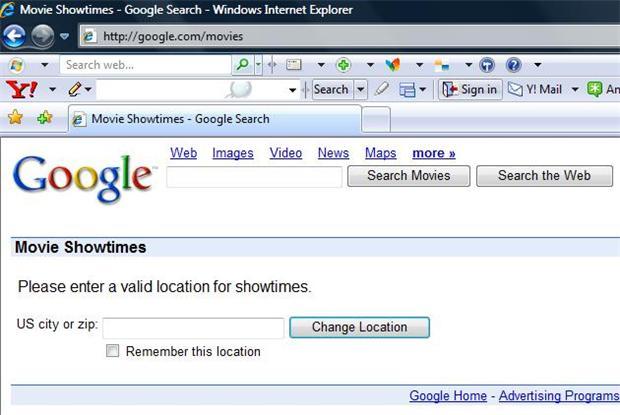Viewport: 620px width, 415px height.
Task: Open the dropdown after the help icon
Action: [538, 65]
